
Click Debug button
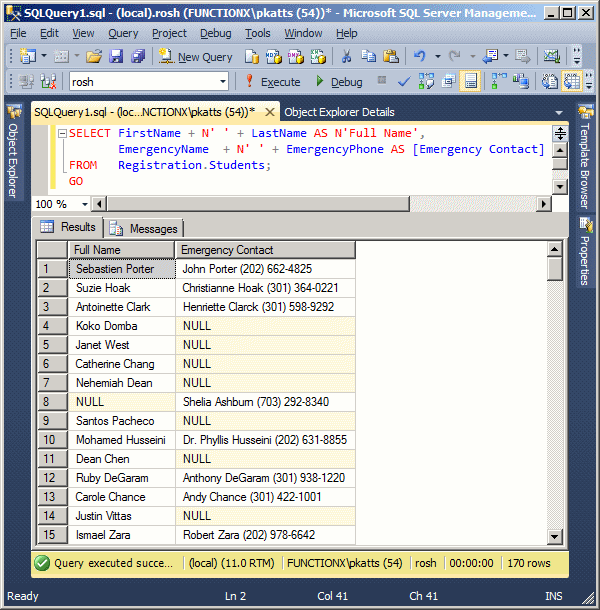(x=339, y=82)
